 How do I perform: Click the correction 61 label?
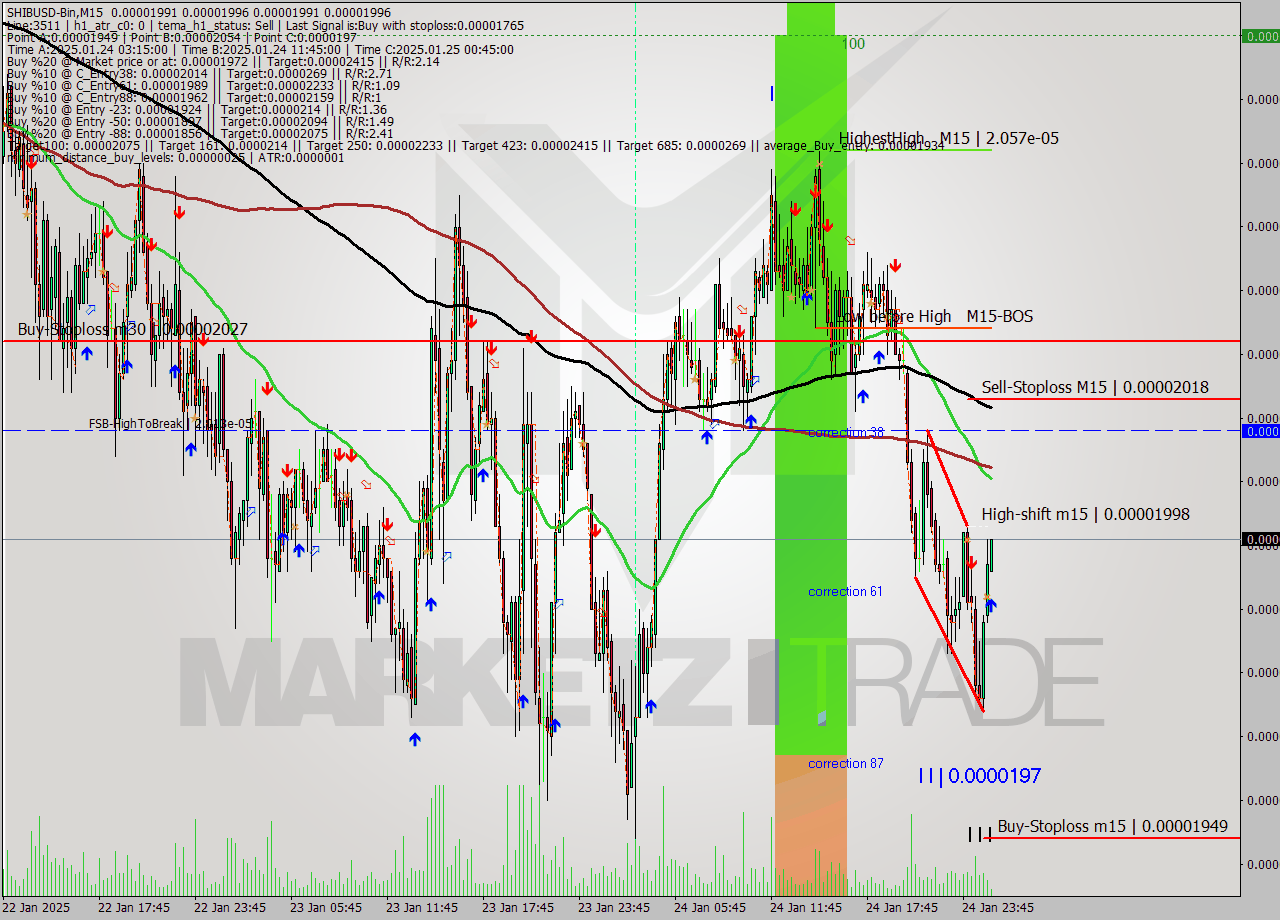pos(845,591)
